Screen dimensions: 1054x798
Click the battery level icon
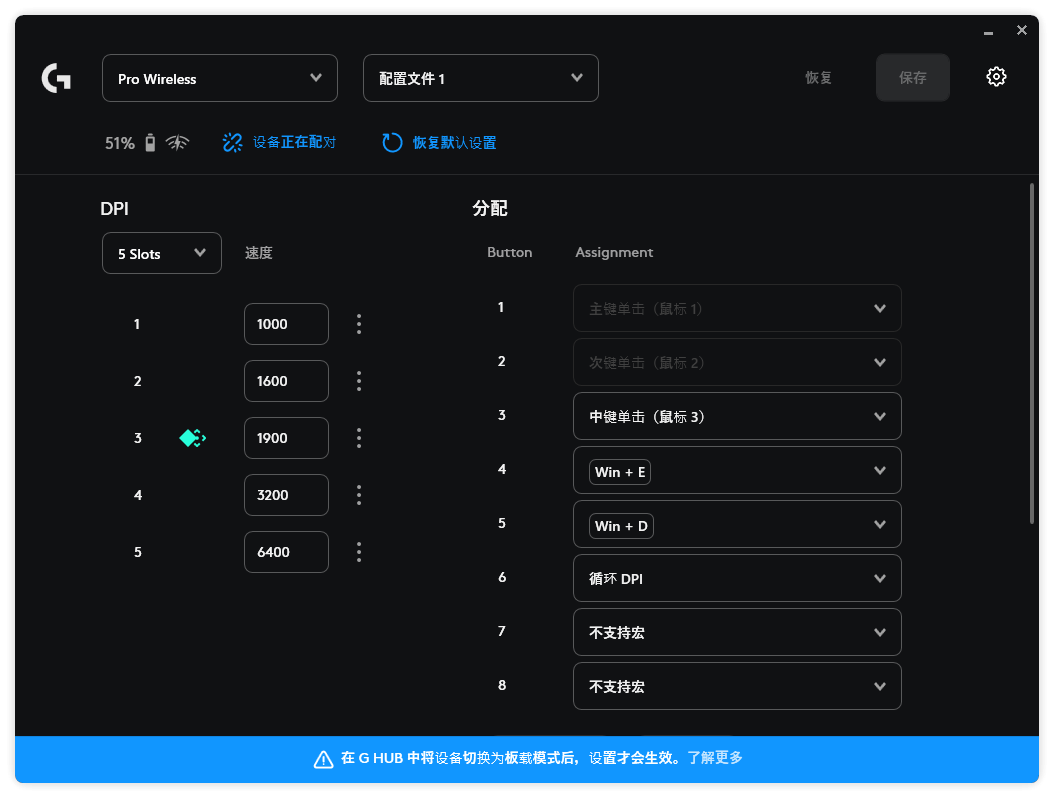click(151, 143)
